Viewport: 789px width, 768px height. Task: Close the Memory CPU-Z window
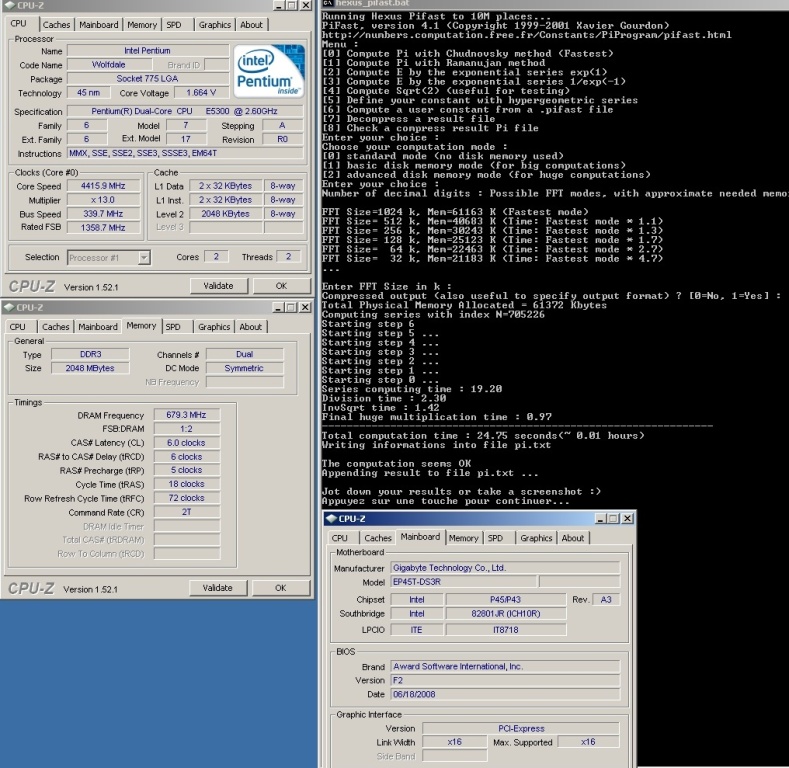305,307
